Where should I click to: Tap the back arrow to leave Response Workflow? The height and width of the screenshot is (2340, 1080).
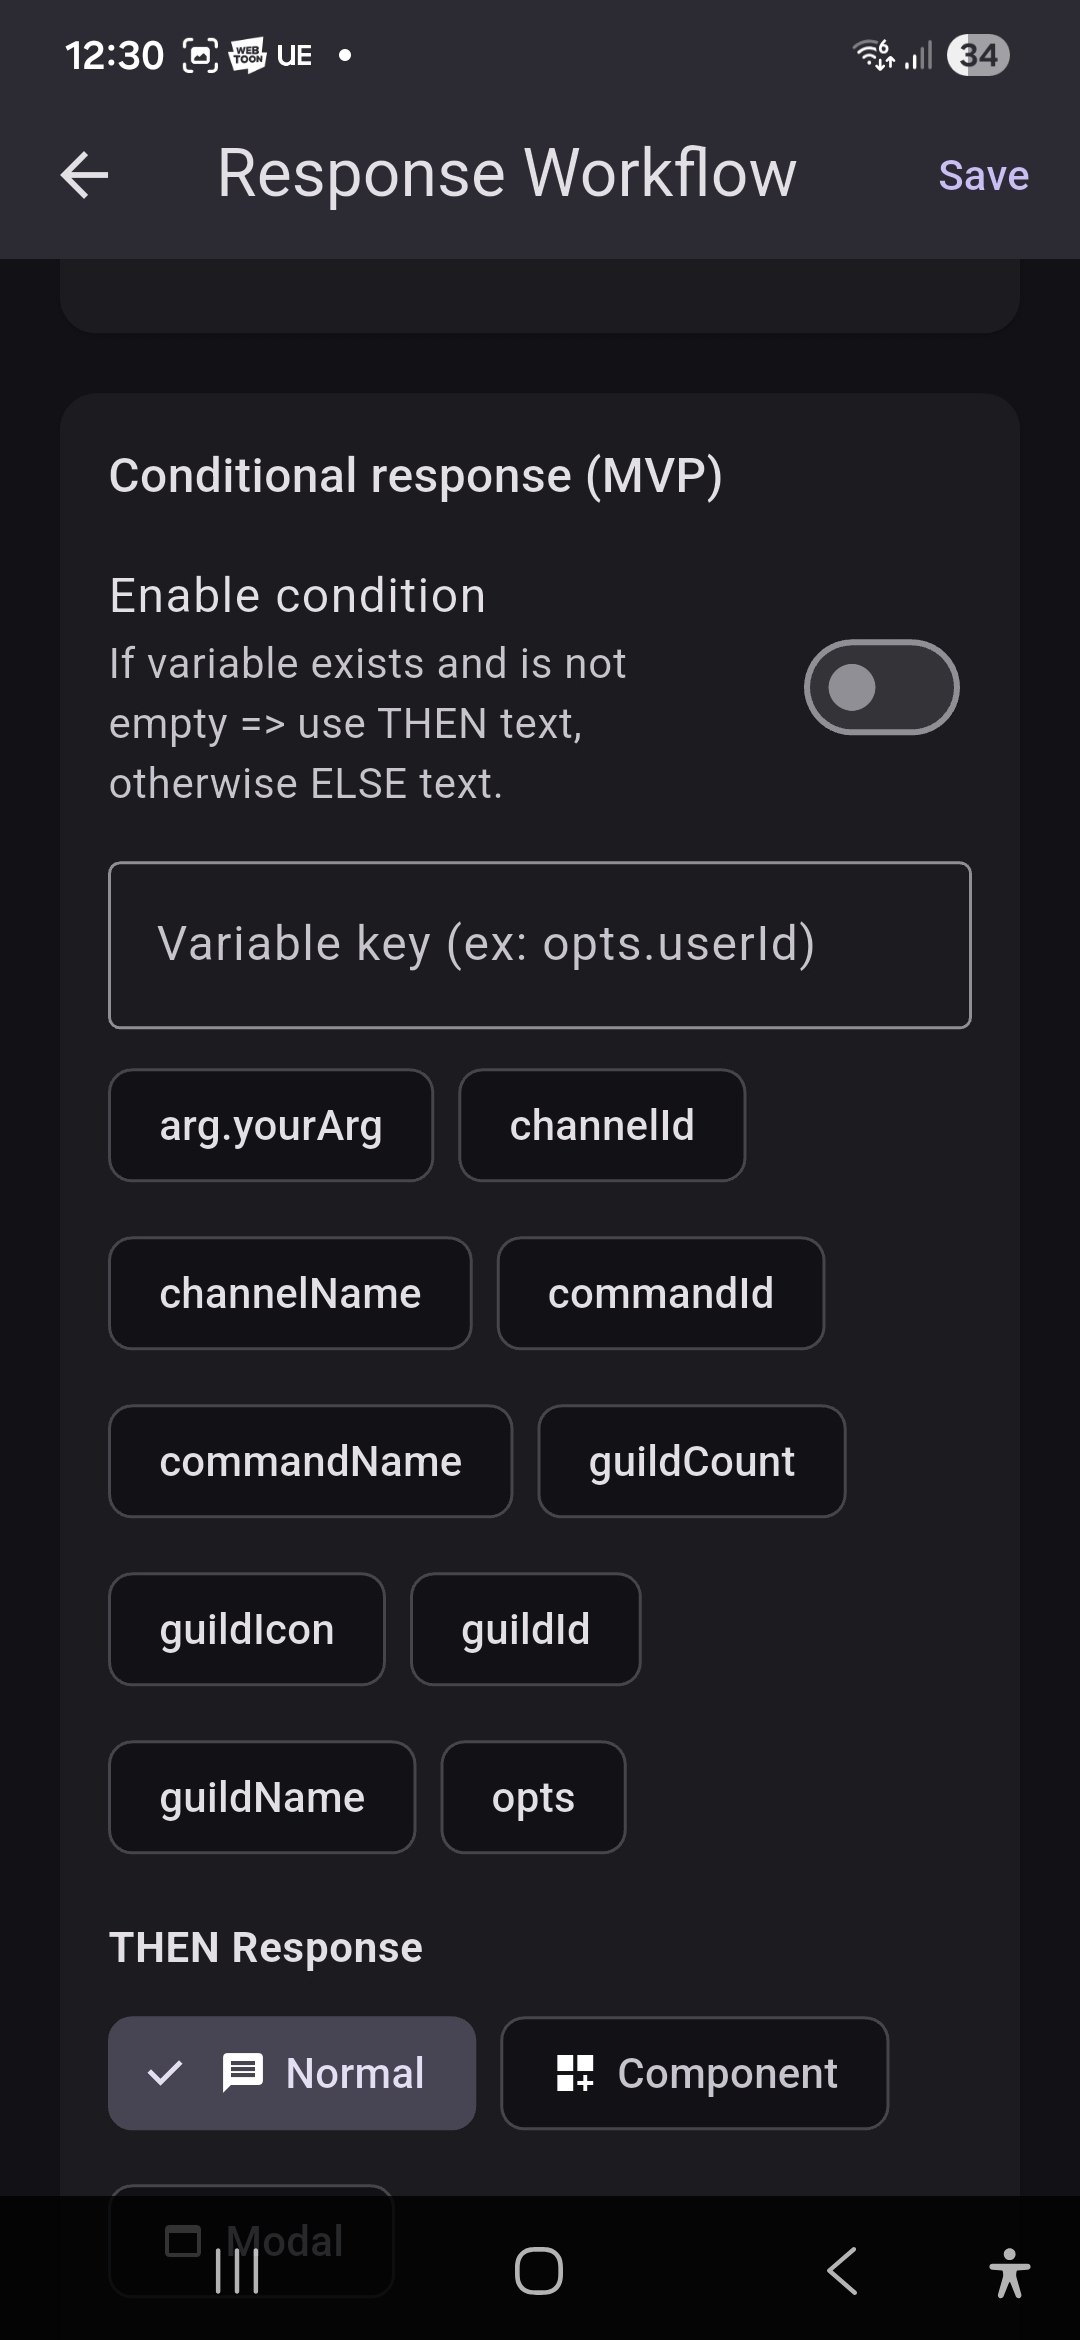pyautogui.click(x=84, y=174)
